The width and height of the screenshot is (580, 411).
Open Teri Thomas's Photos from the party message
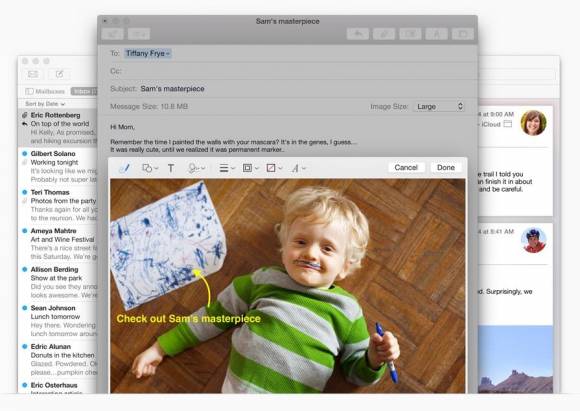(59, 205)
